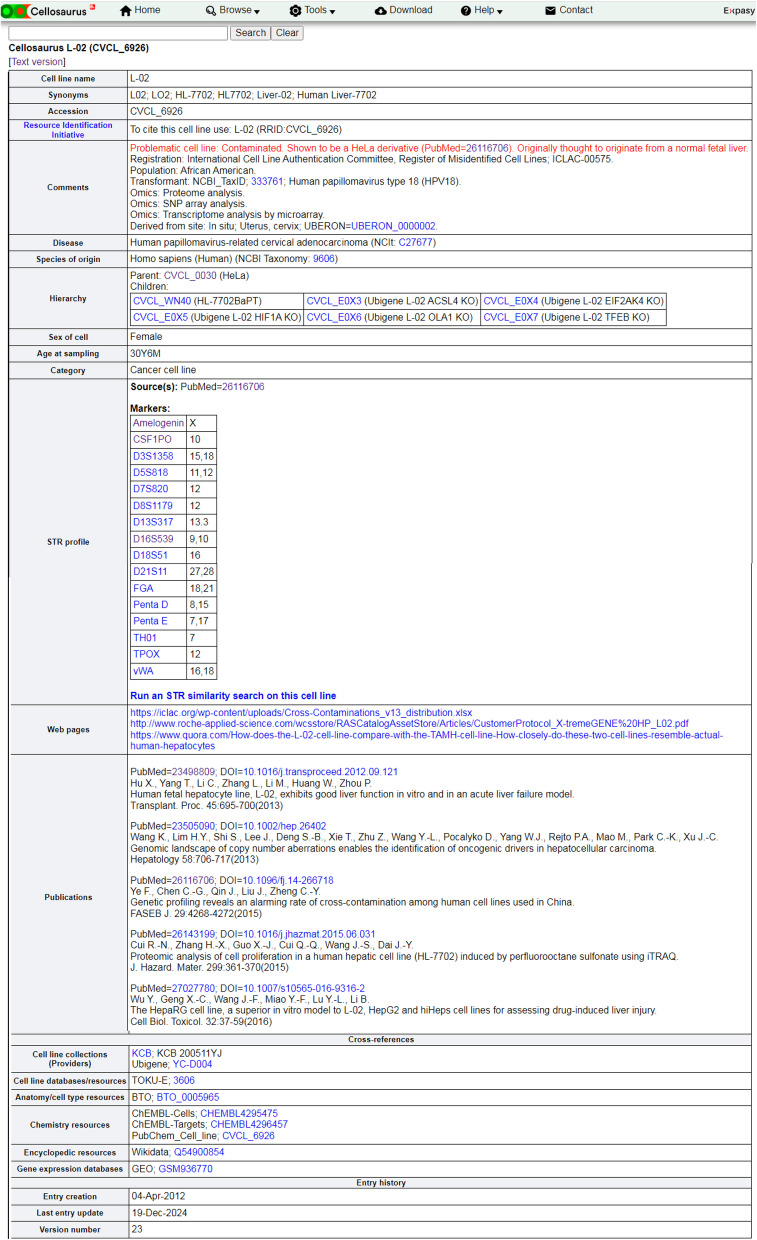
Task: Open GEO entry GSM936770
Action: coord(184,1168)
